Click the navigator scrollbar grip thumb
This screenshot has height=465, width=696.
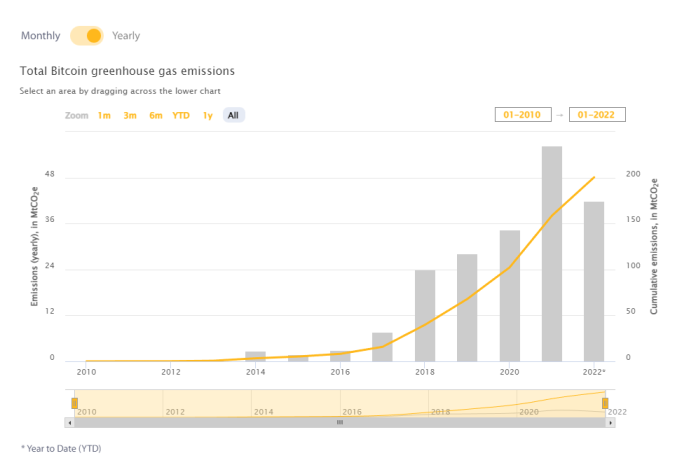[340, 422]
